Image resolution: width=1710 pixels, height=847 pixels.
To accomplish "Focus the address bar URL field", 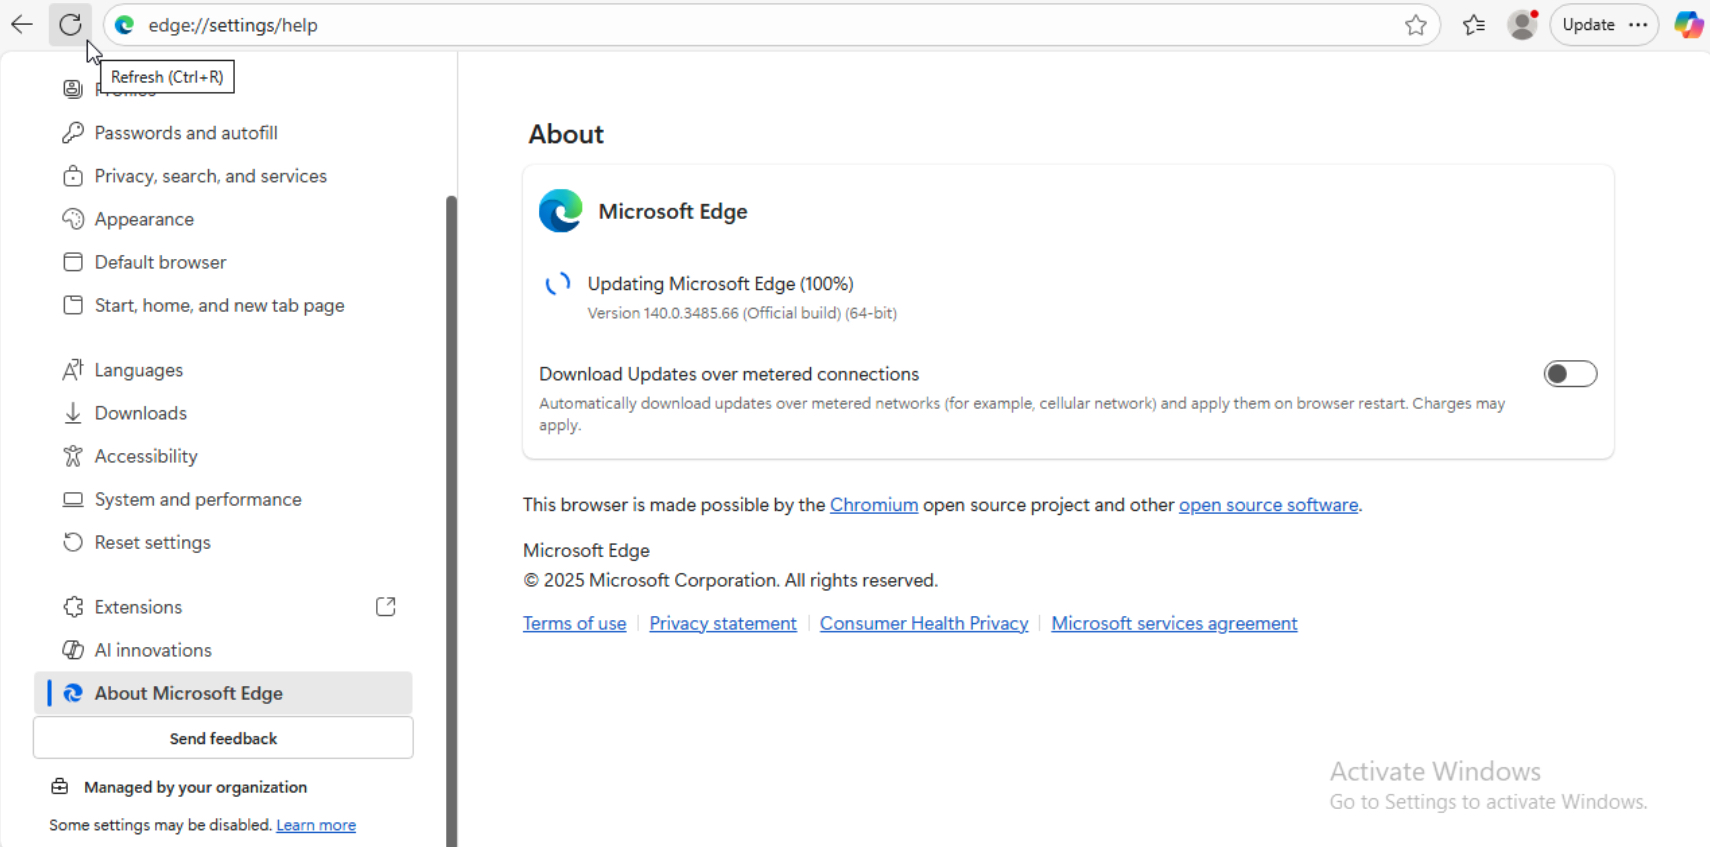I will 700,25.
